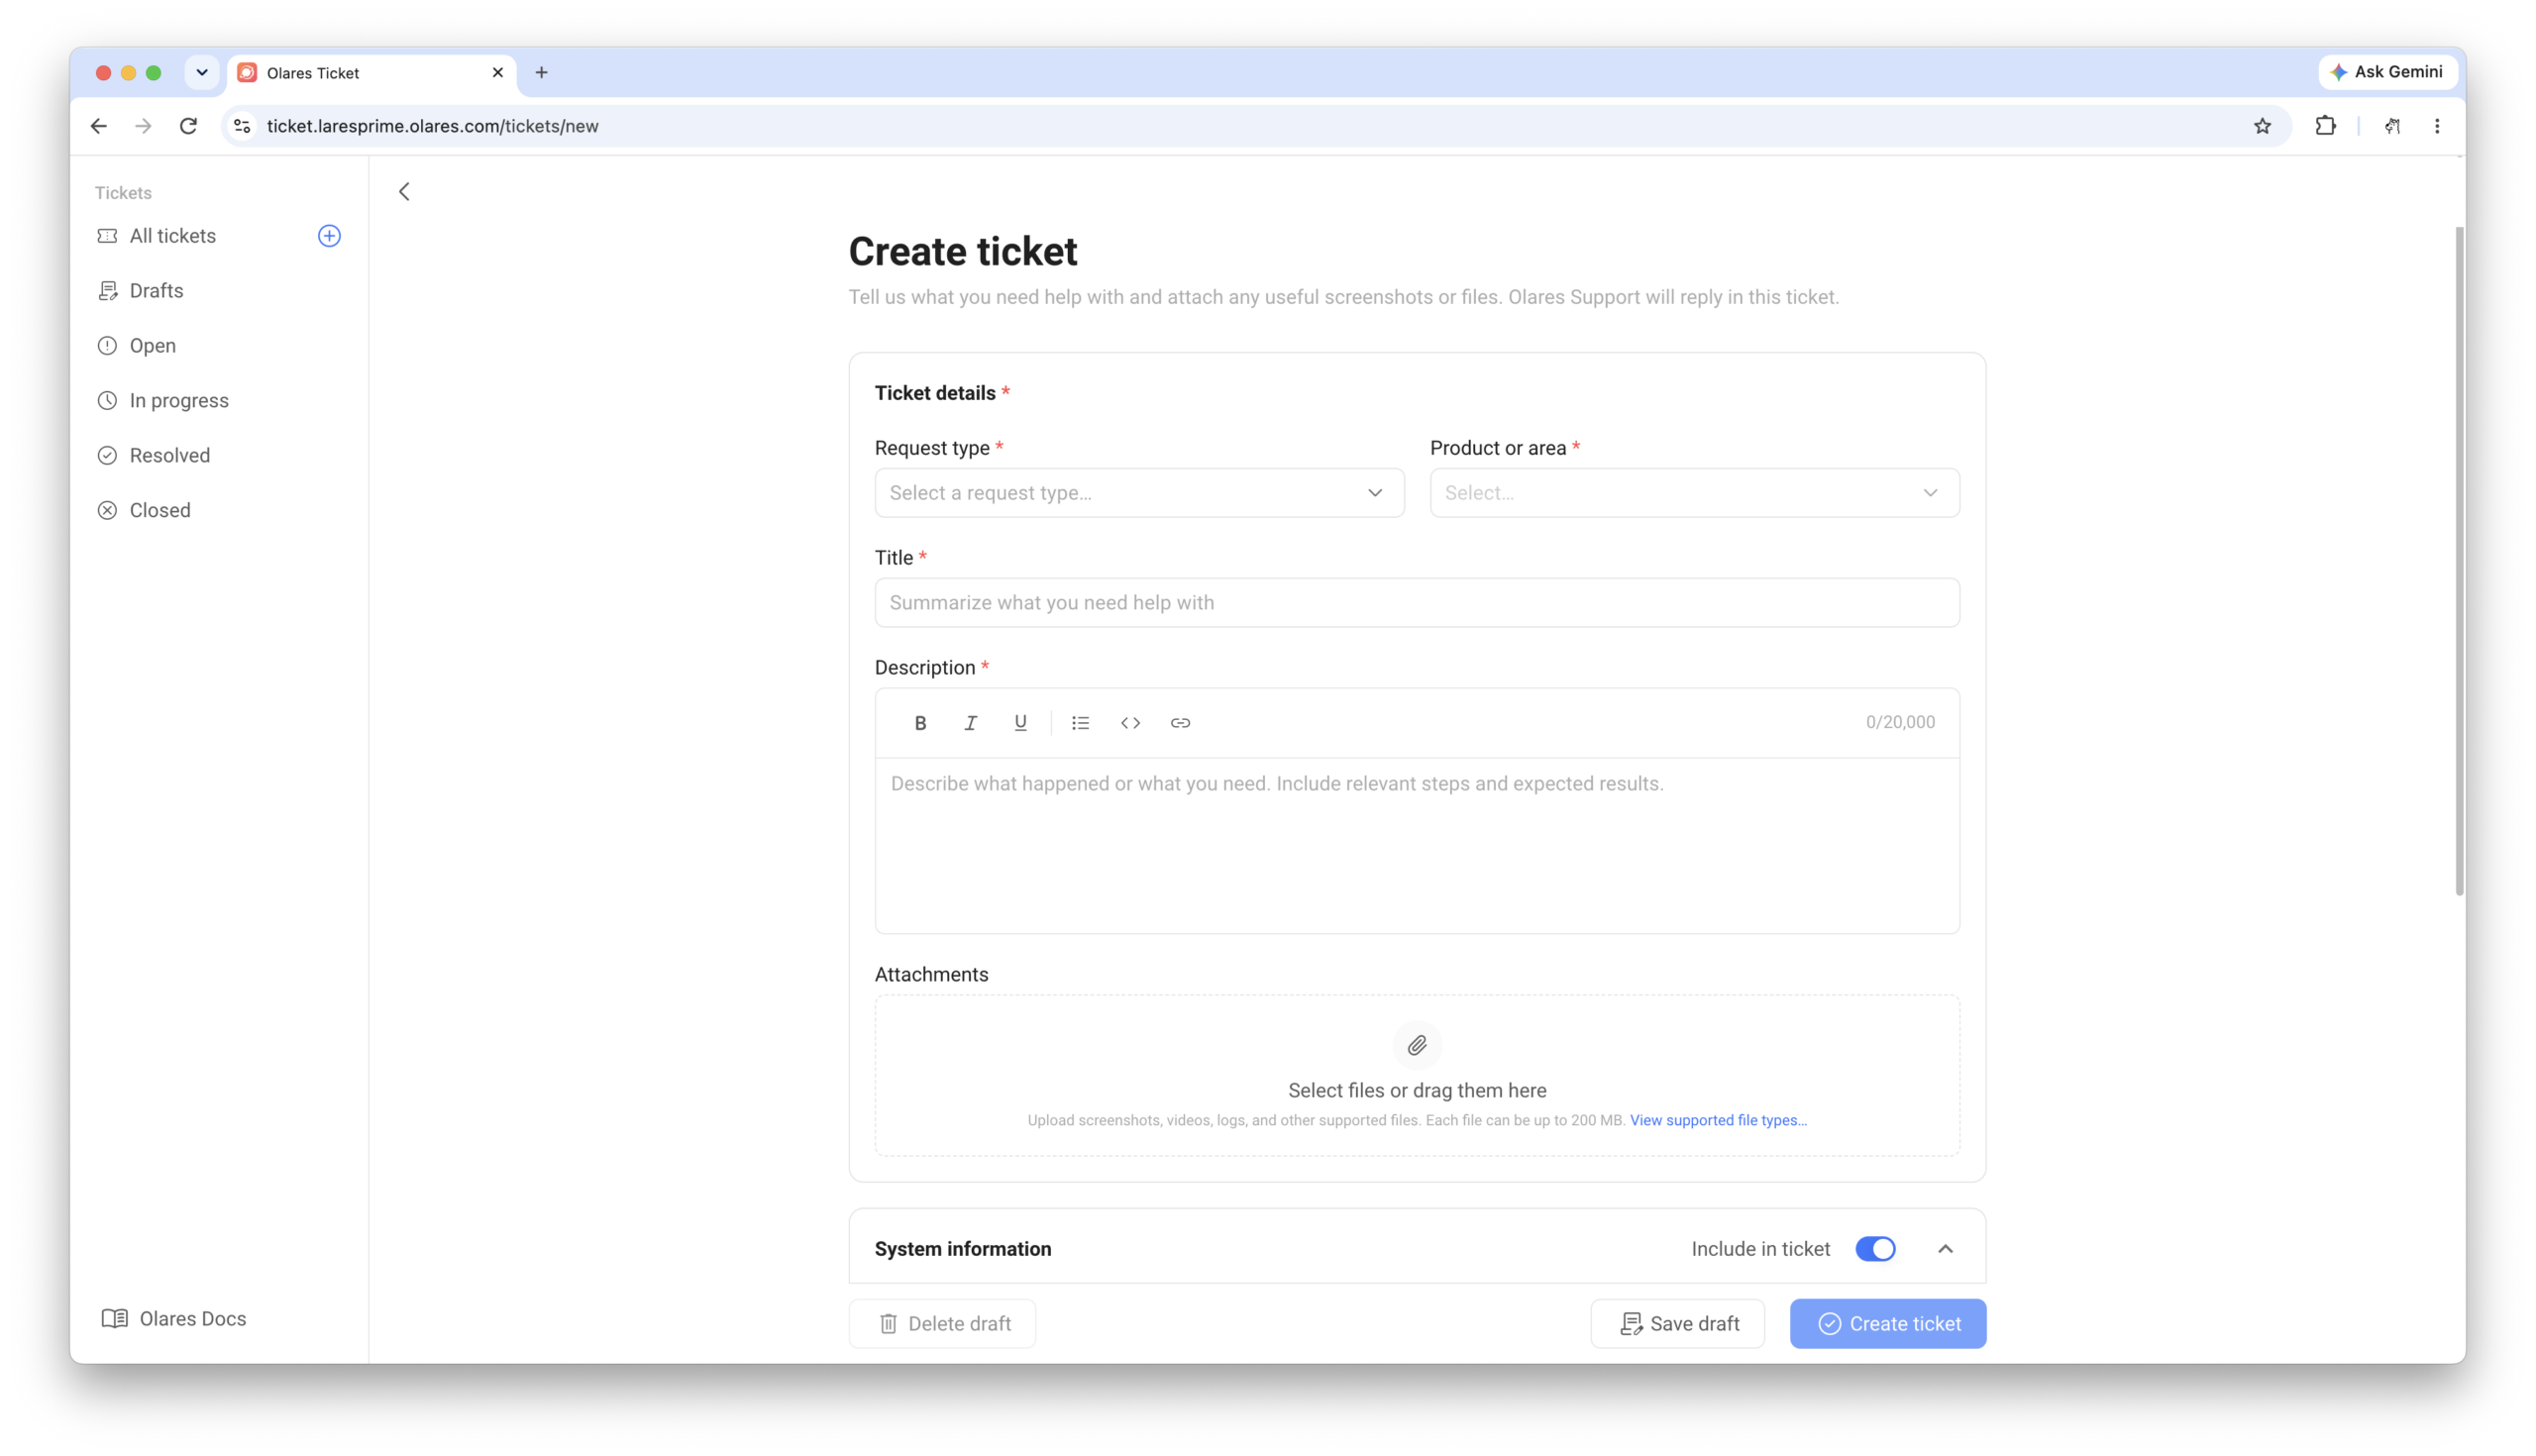
Task: Open the Drafts list
Action: click(156, 291)
